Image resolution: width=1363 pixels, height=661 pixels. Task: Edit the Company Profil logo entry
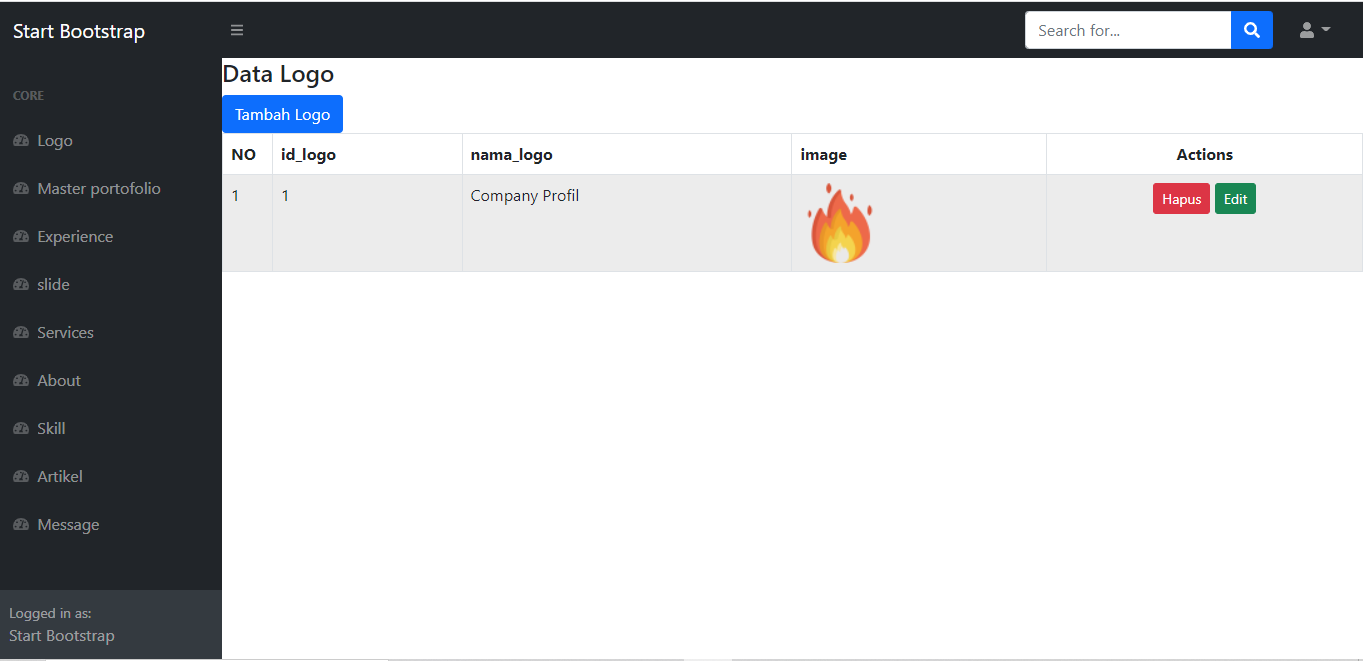[x=1235, y=199]
